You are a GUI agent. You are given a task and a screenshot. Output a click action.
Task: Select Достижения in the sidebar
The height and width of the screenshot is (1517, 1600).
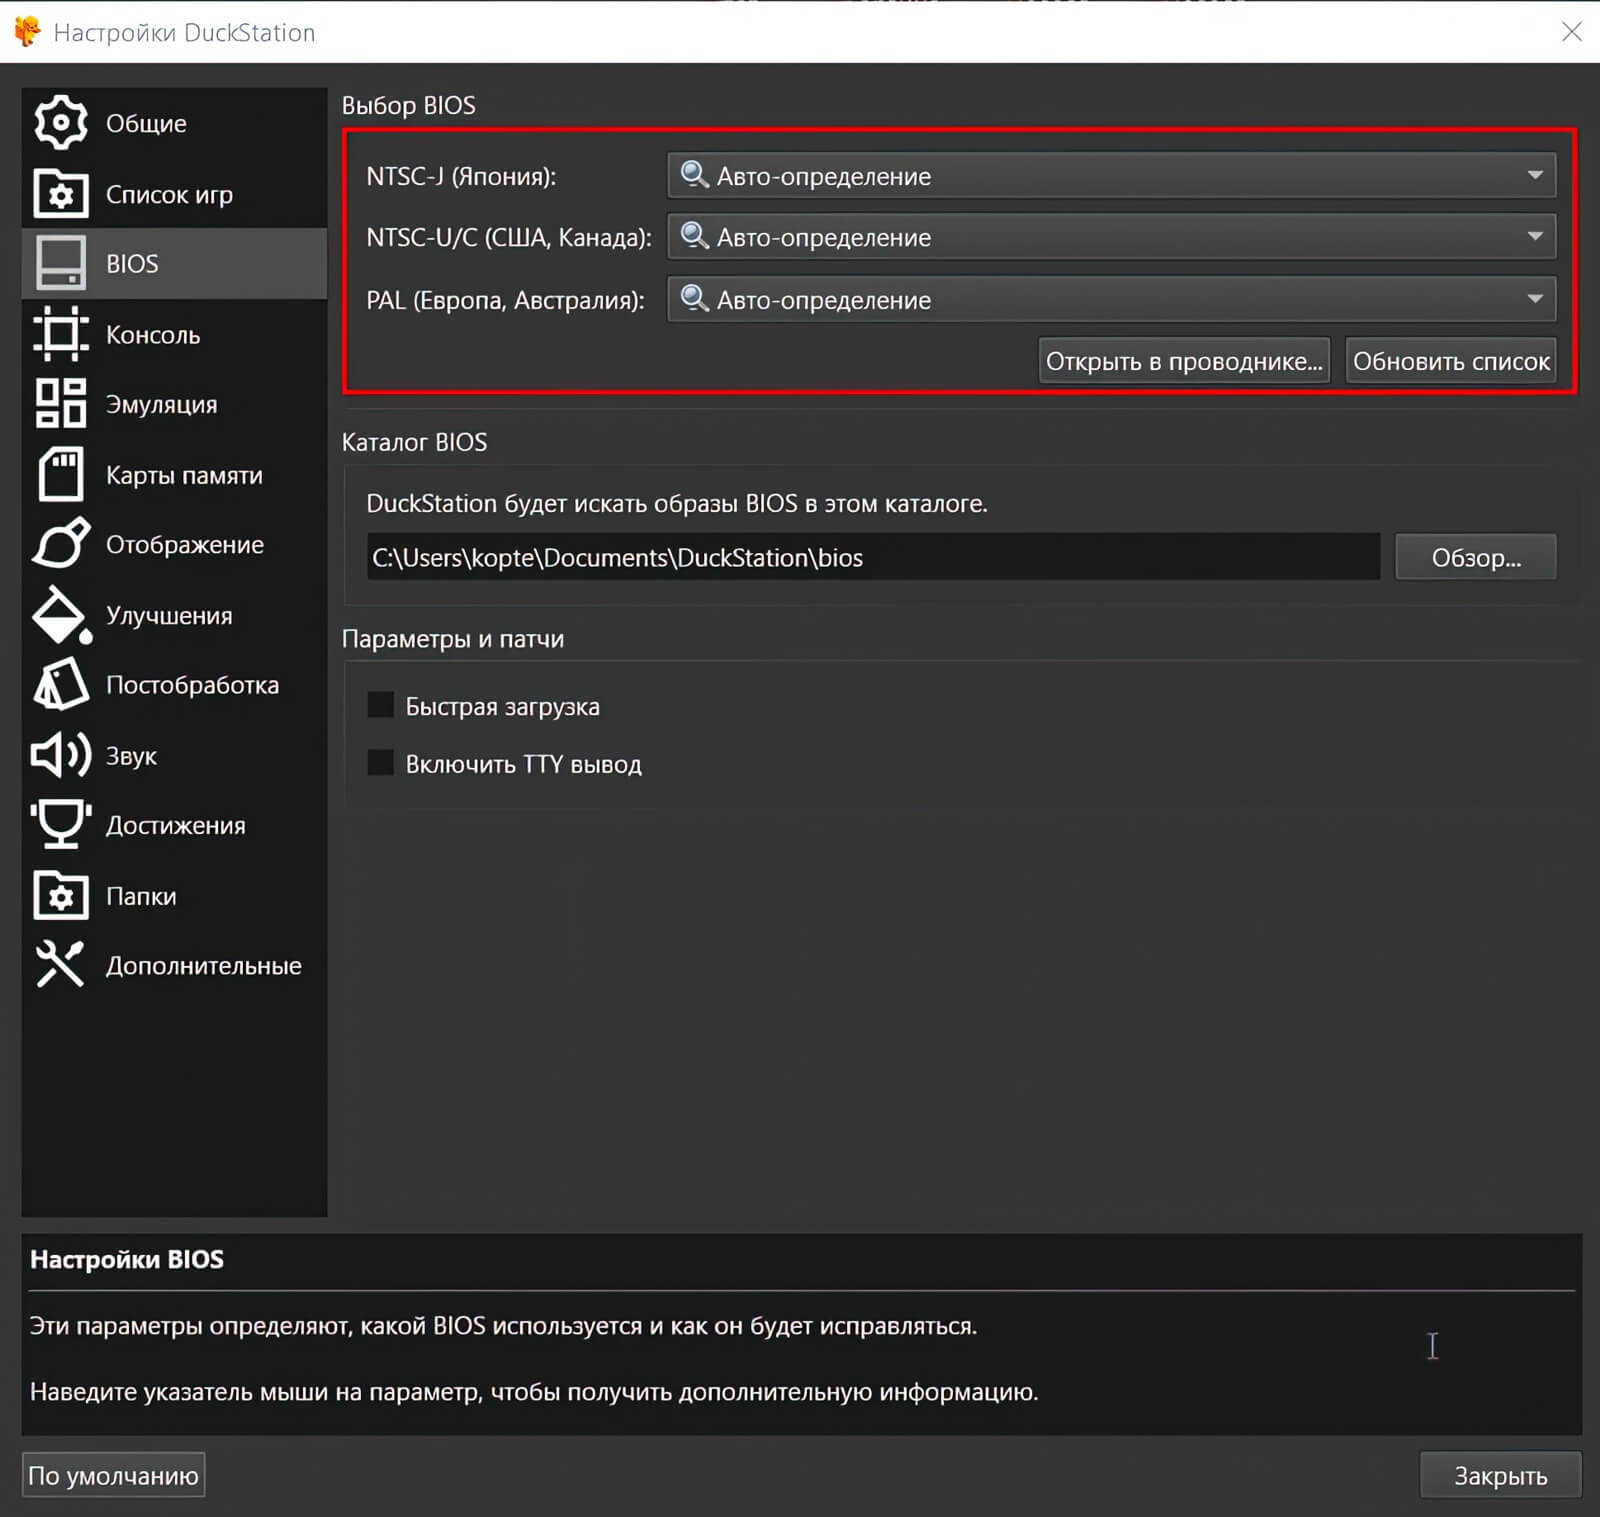click(174, 825)
